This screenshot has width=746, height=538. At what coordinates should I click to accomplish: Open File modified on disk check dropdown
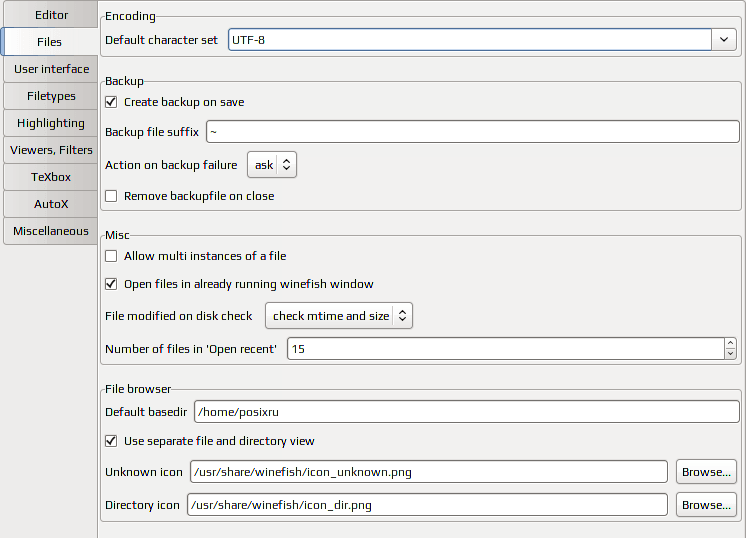coord(339,315)
